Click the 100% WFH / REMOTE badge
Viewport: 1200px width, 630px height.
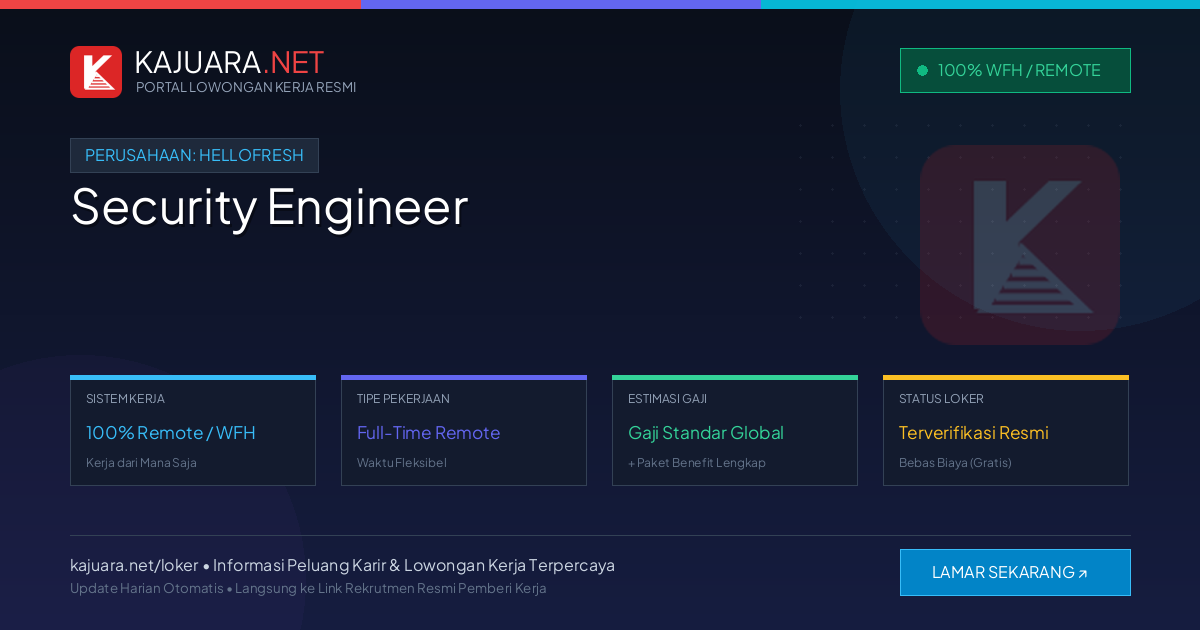tap(1015, 70)
